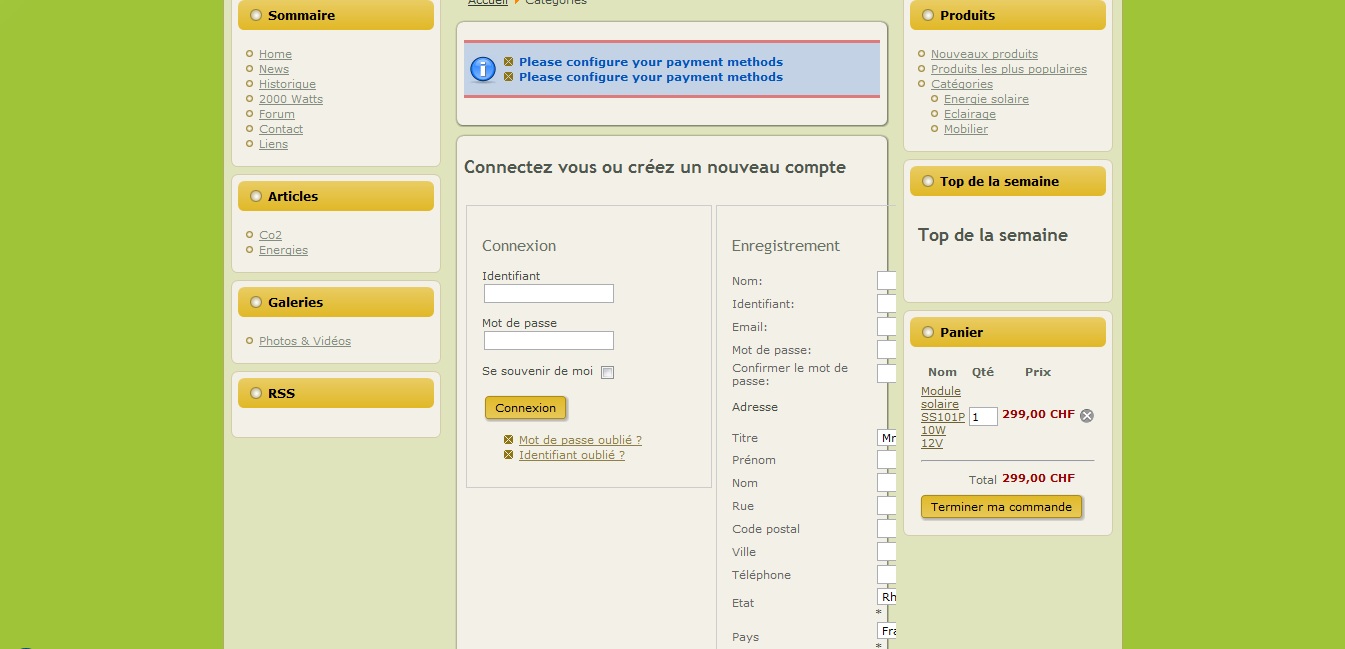
Task: Click the 'Connectez vous ou créez un nouveau compte' heading
Action: pyautogui.click(x=655, y=167)
